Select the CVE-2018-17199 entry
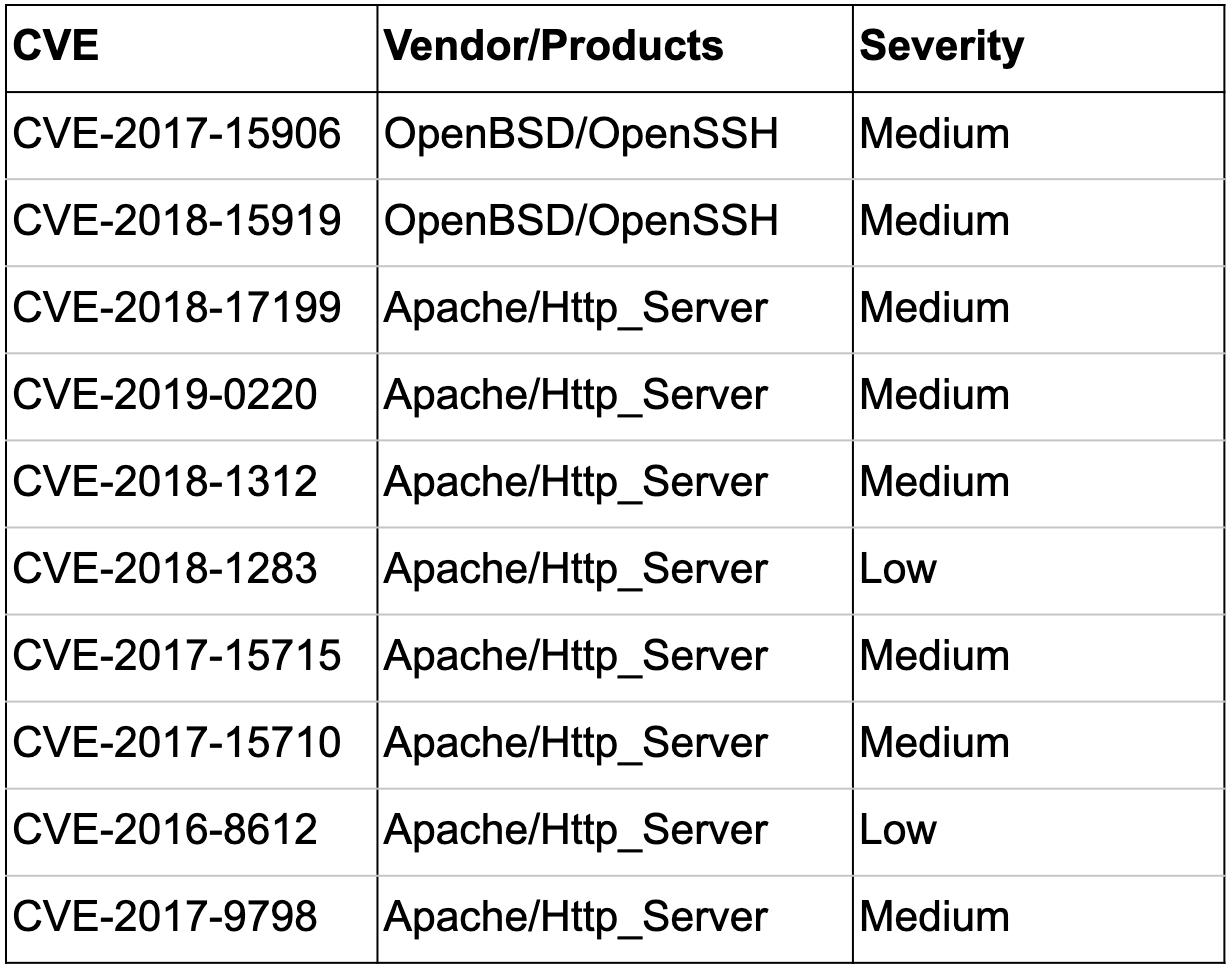The width and height of the screenshot is (1230, 971). 191,309
